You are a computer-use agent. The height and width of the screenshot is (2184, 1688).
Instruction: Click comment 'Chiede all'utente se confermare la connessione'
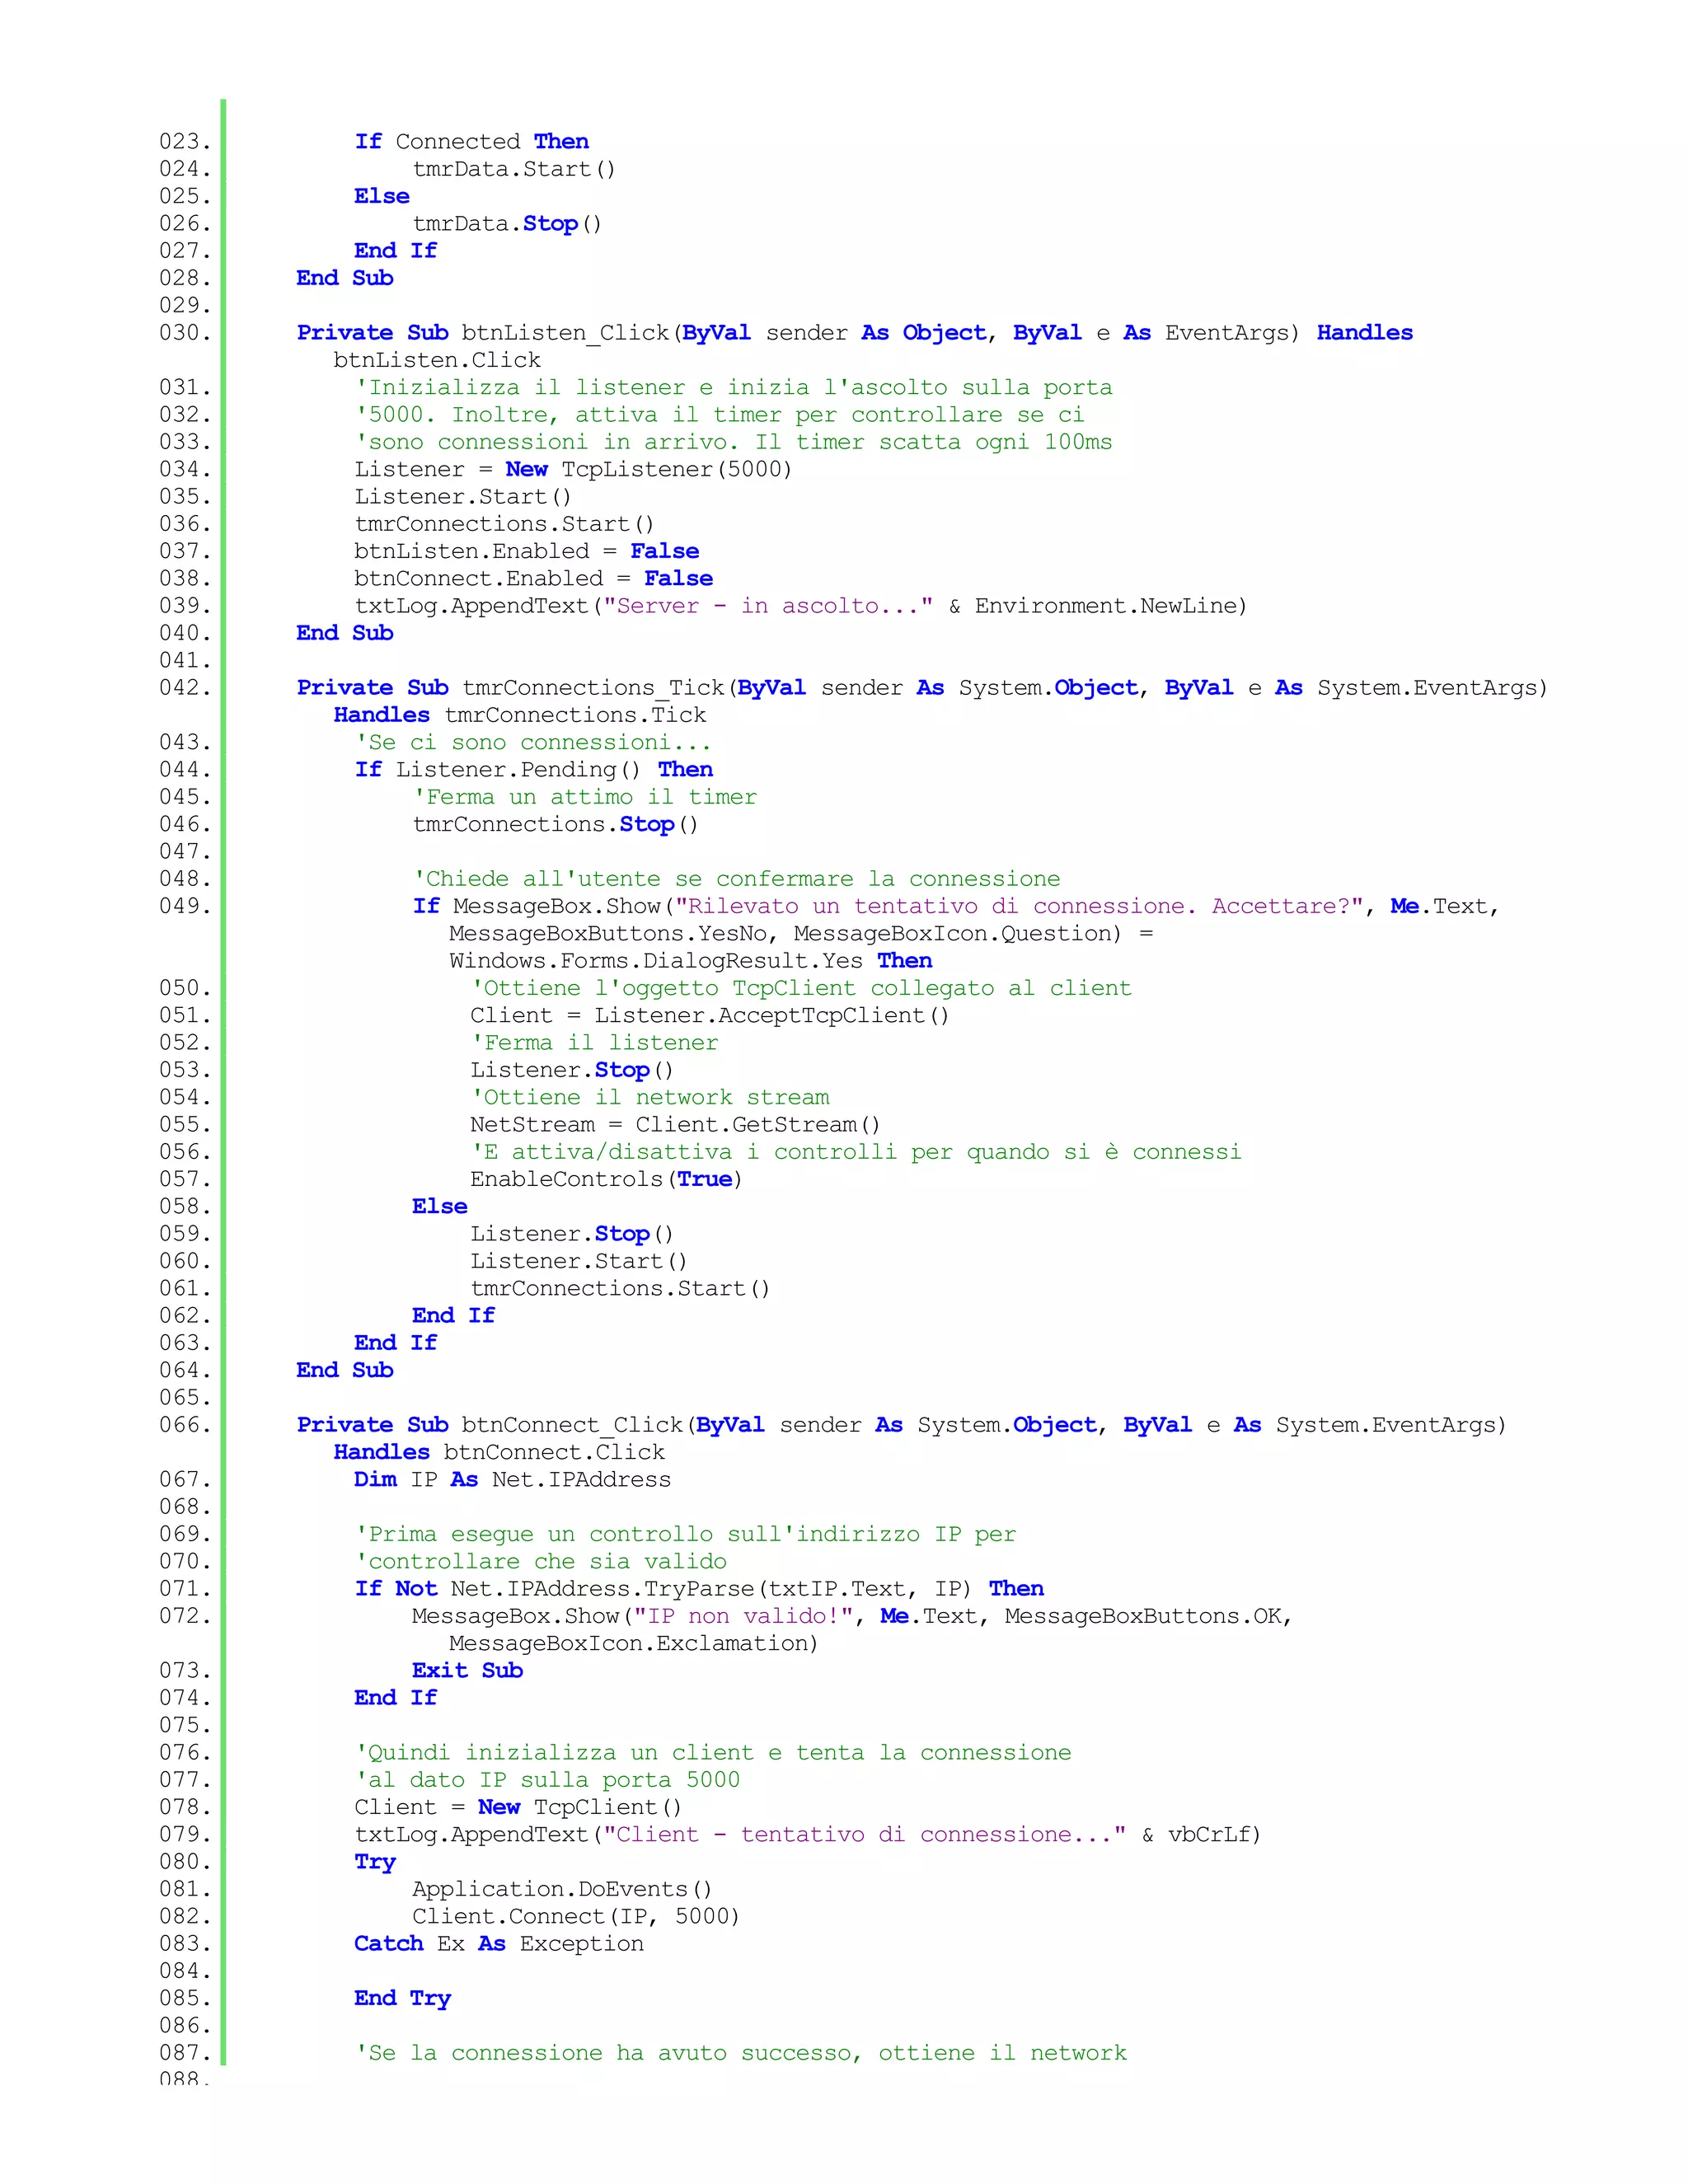[737, 879]
